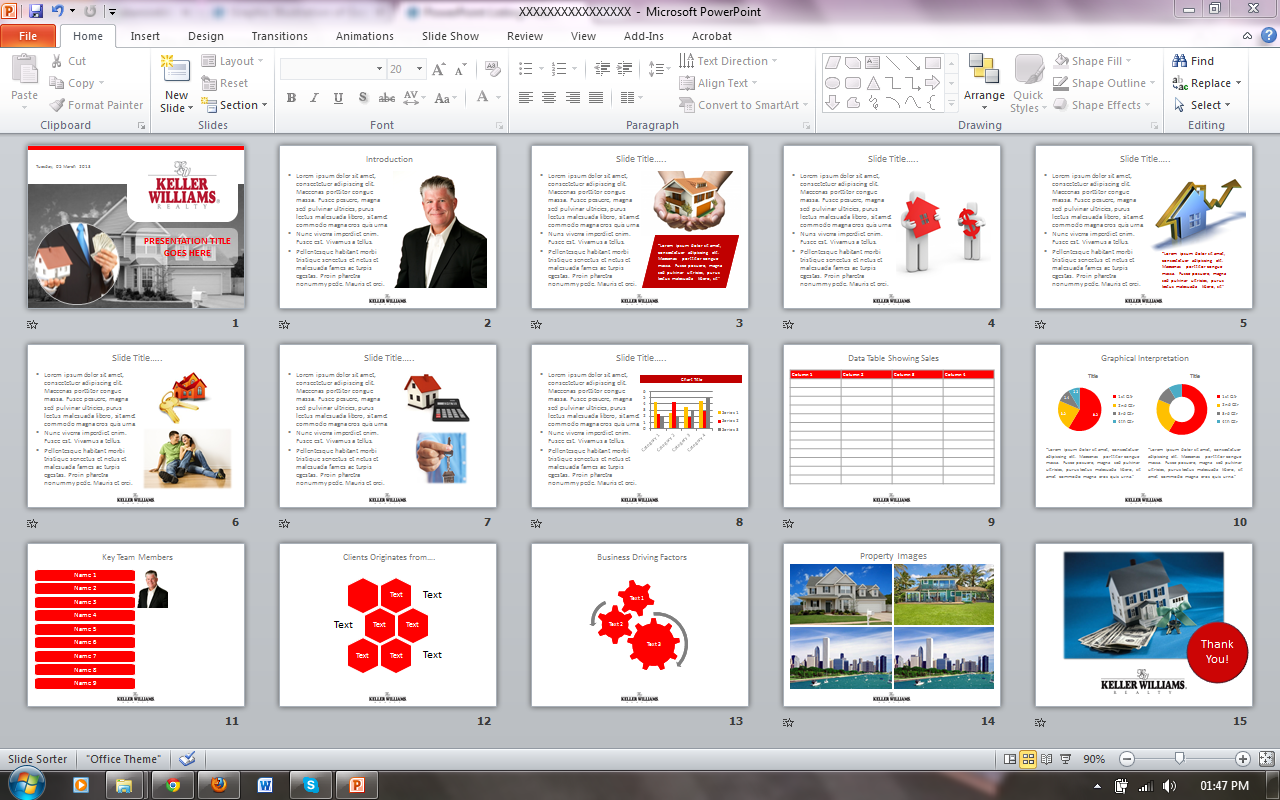
Task: Toggle bullets list formatting
Action: point(525,69)
